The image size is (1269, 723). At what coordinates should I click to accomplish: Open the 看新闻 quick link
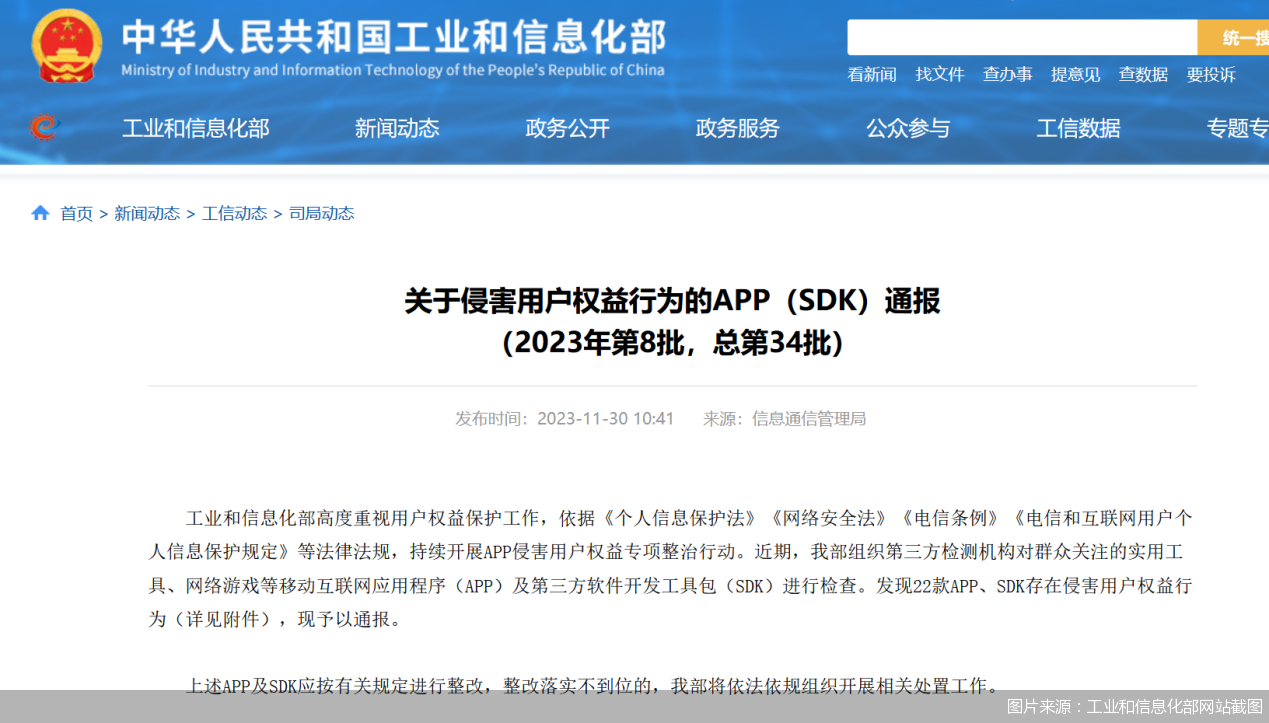(x=871, y=74)
